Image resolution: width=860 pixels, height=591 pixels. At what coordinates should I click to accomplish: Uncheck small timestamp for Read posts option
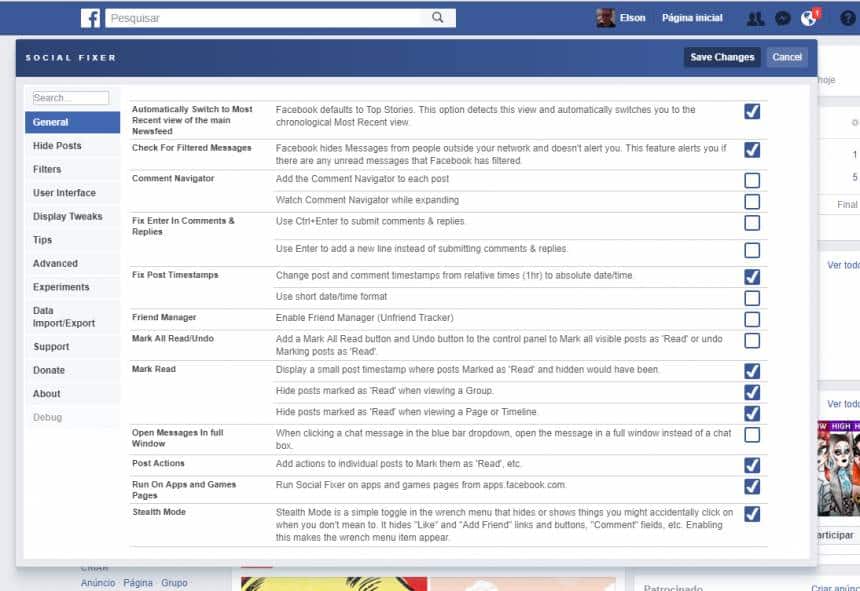click(x=752, y=371)
